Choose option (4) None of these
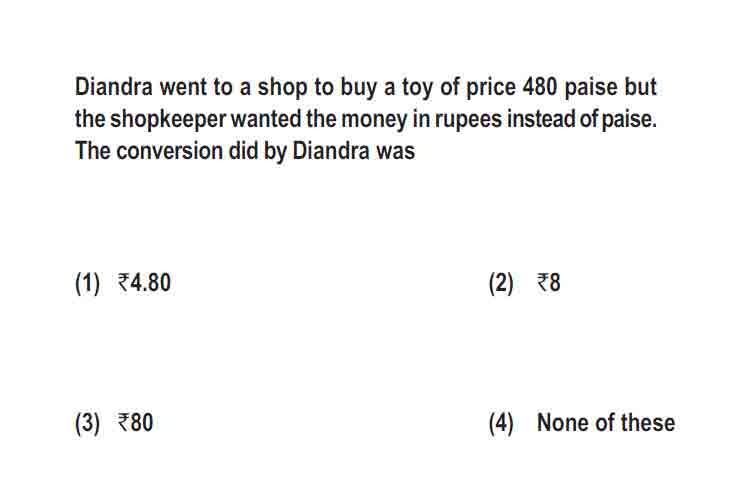The height and width of the screenshot is (500, 750). pos(582,423)
